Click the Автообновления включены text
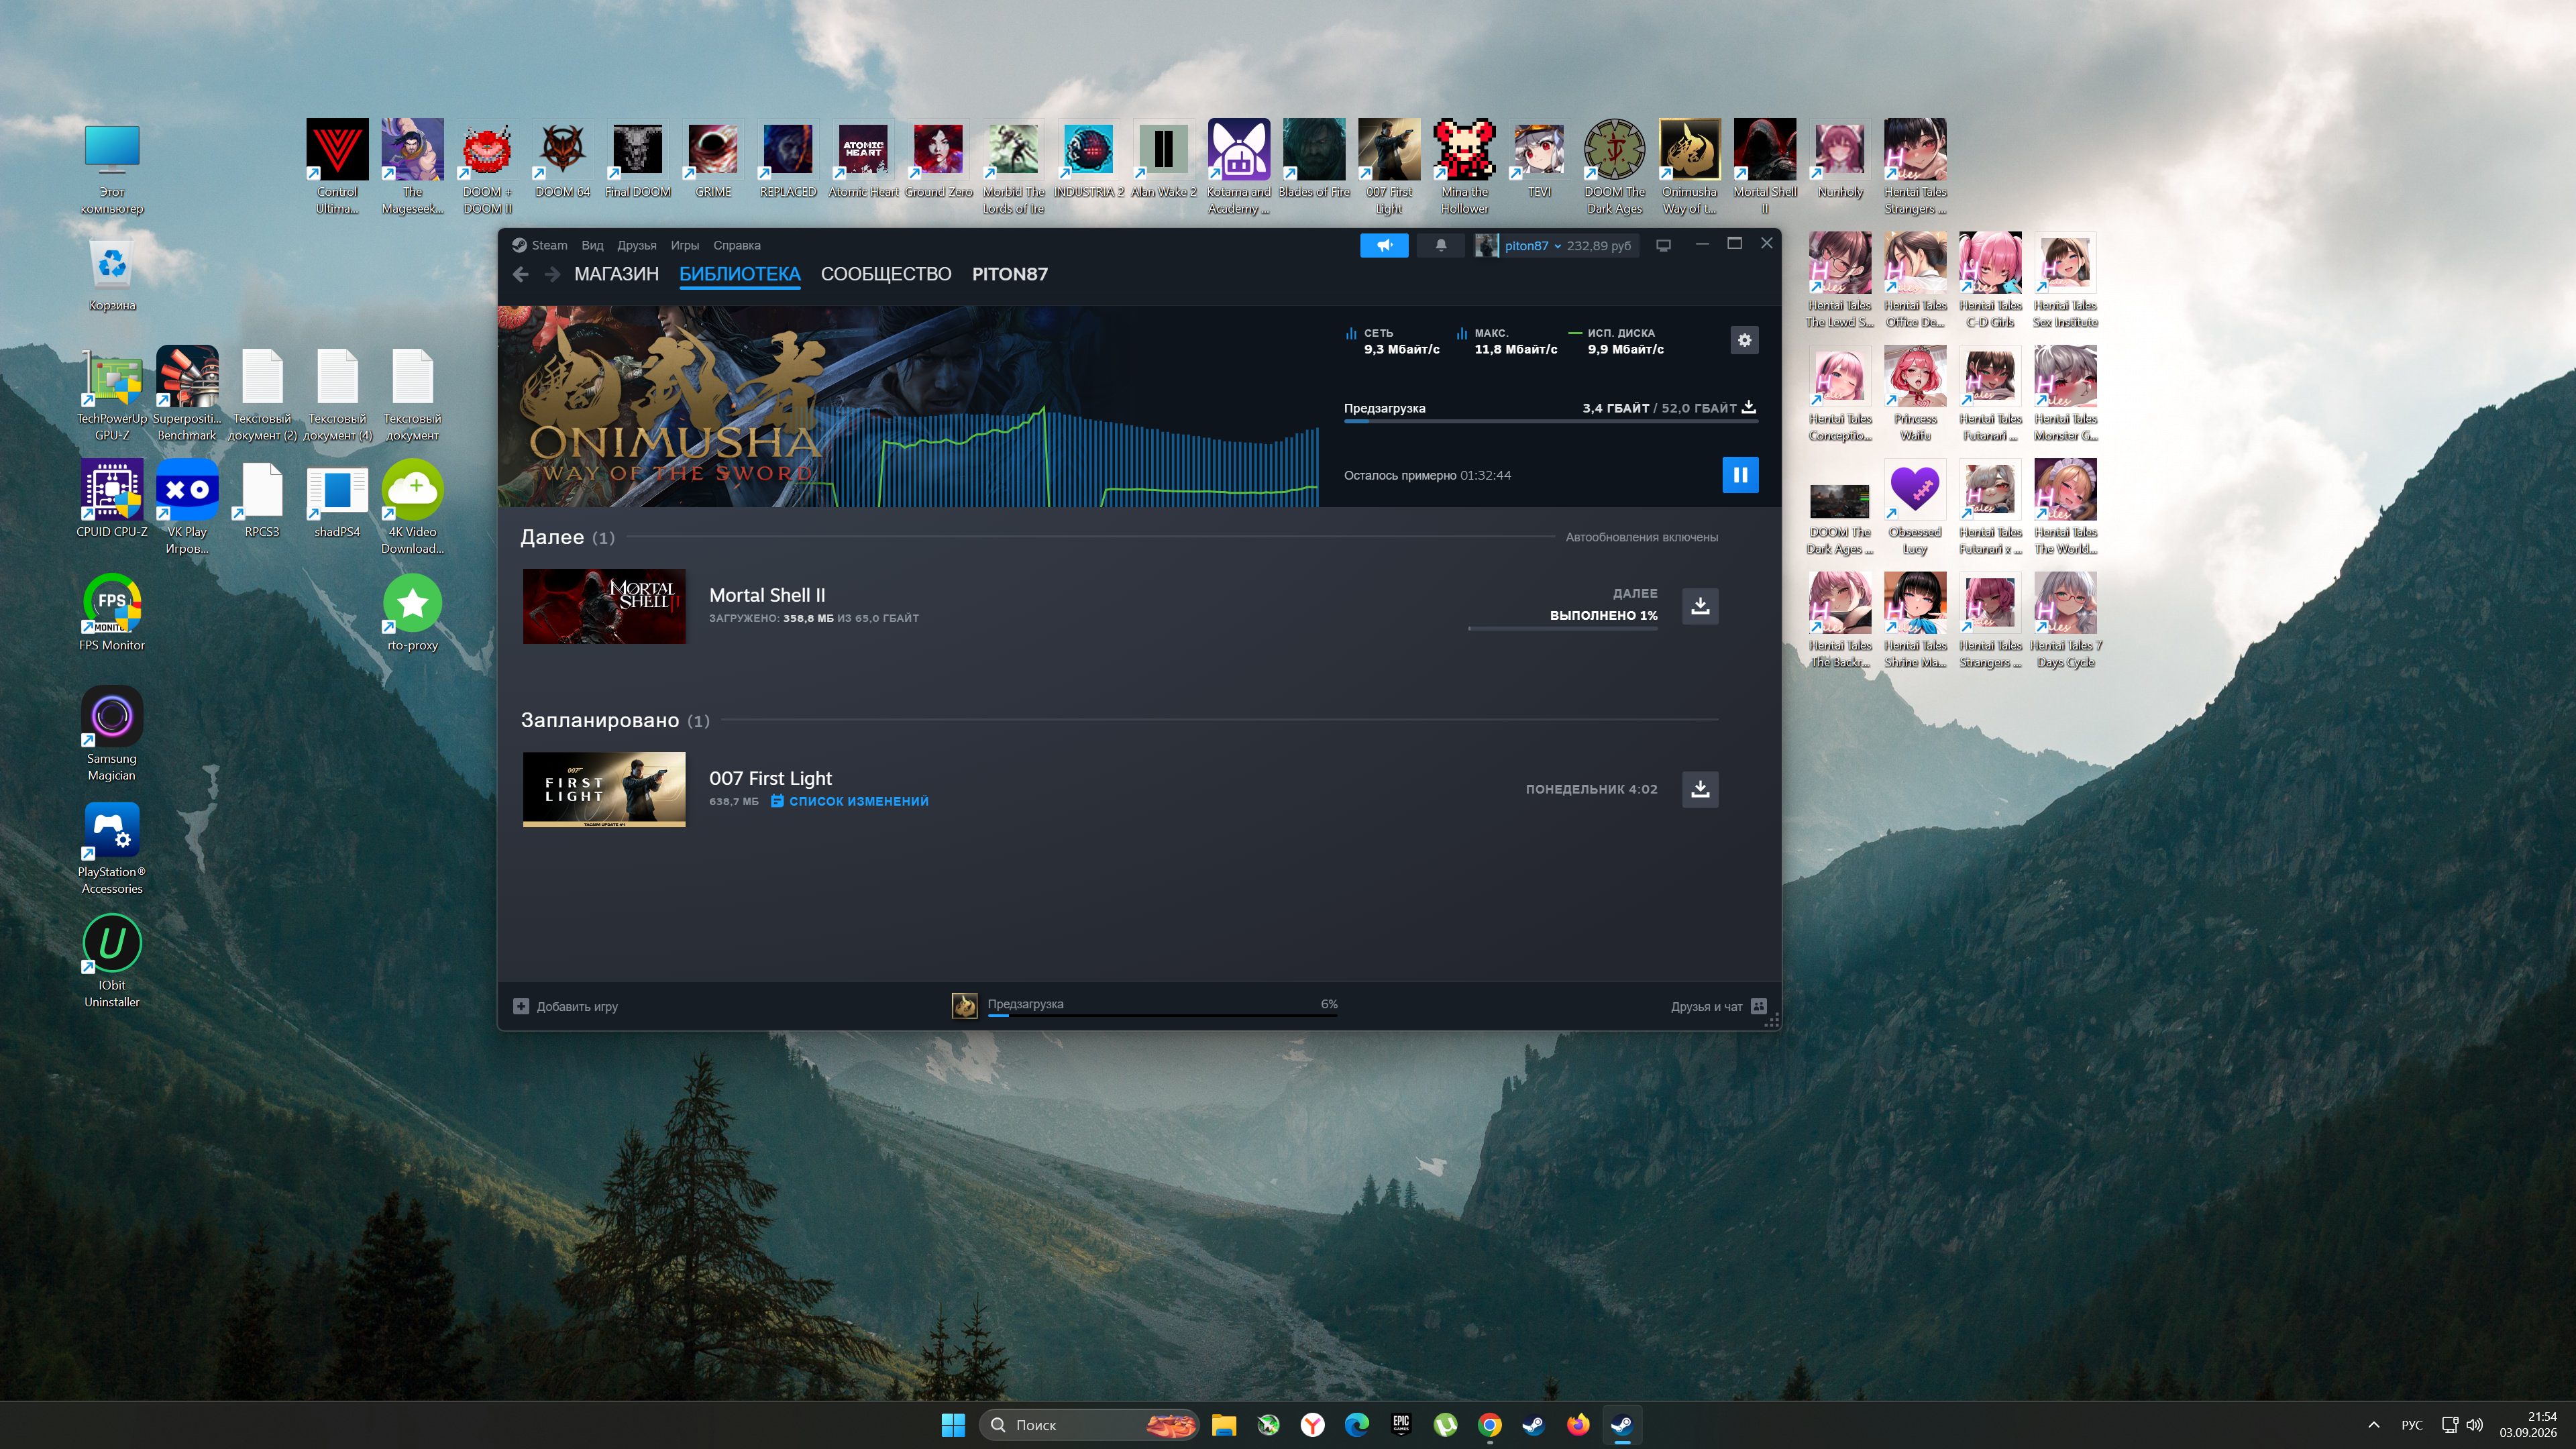2576x1449 pixels. point(1642,537)
